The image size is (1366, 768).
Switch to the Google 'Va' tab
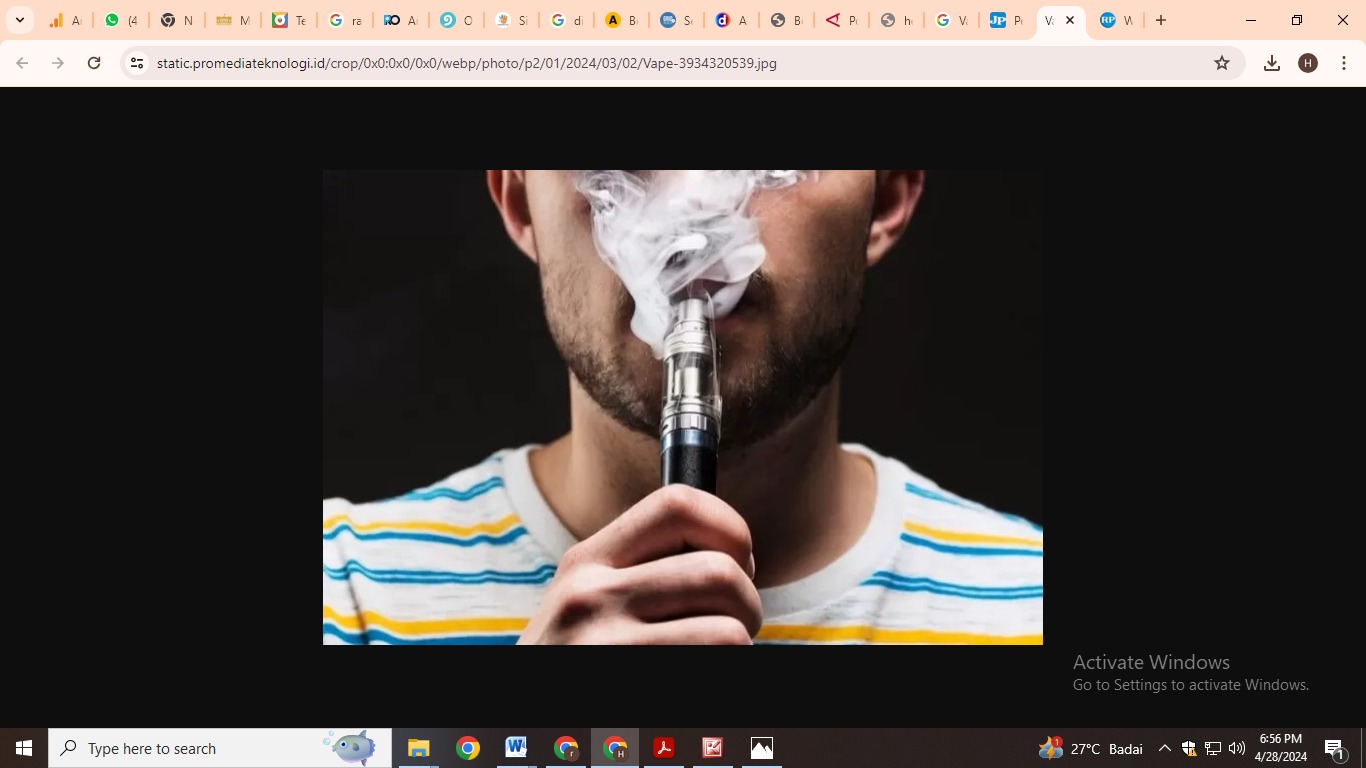click(952, 20)
